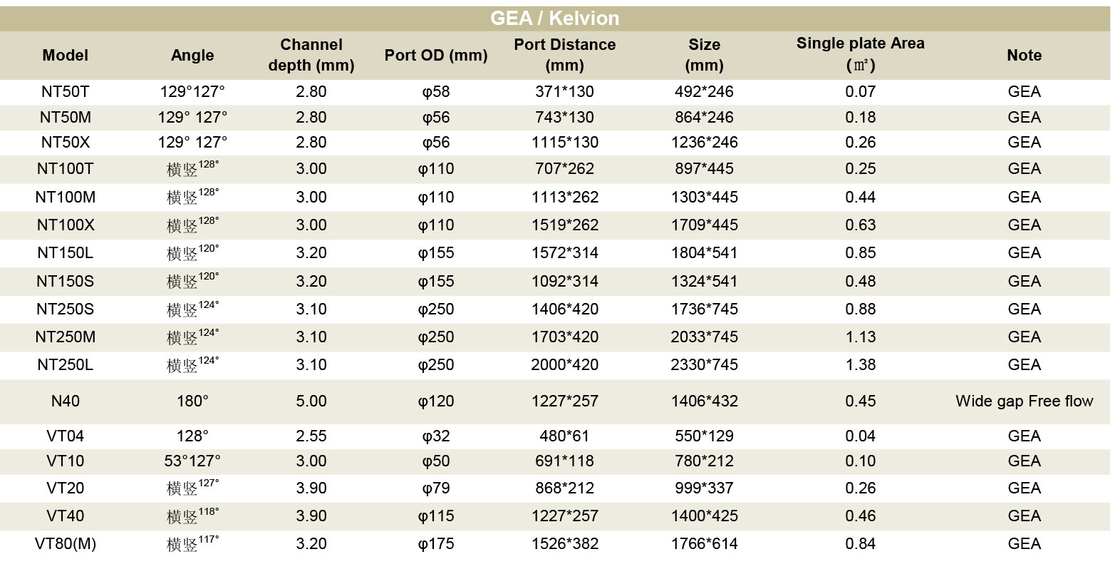Click the '480*61' port distance

pyautogui.click(x=564, y=436)
